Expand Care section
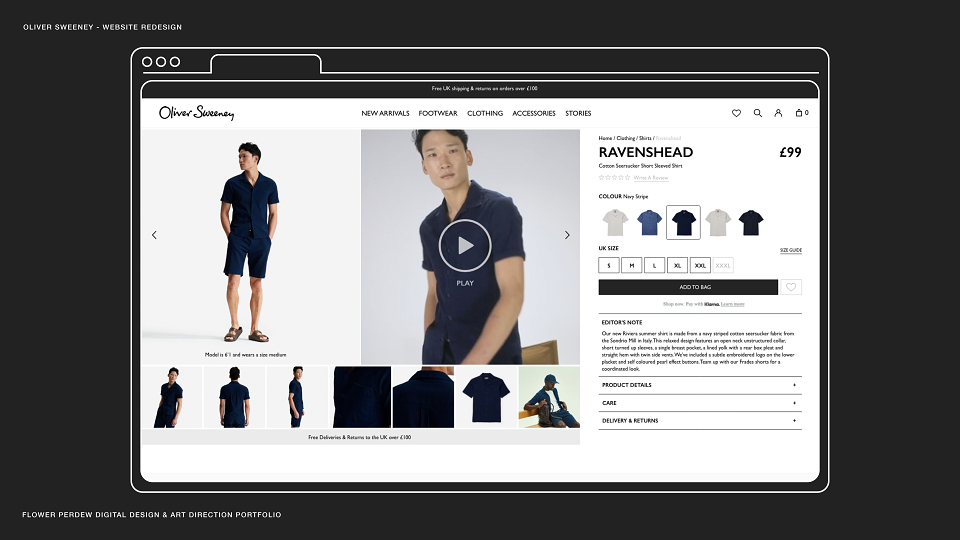This screenshot has width=960, height=540. click(700, 403)
